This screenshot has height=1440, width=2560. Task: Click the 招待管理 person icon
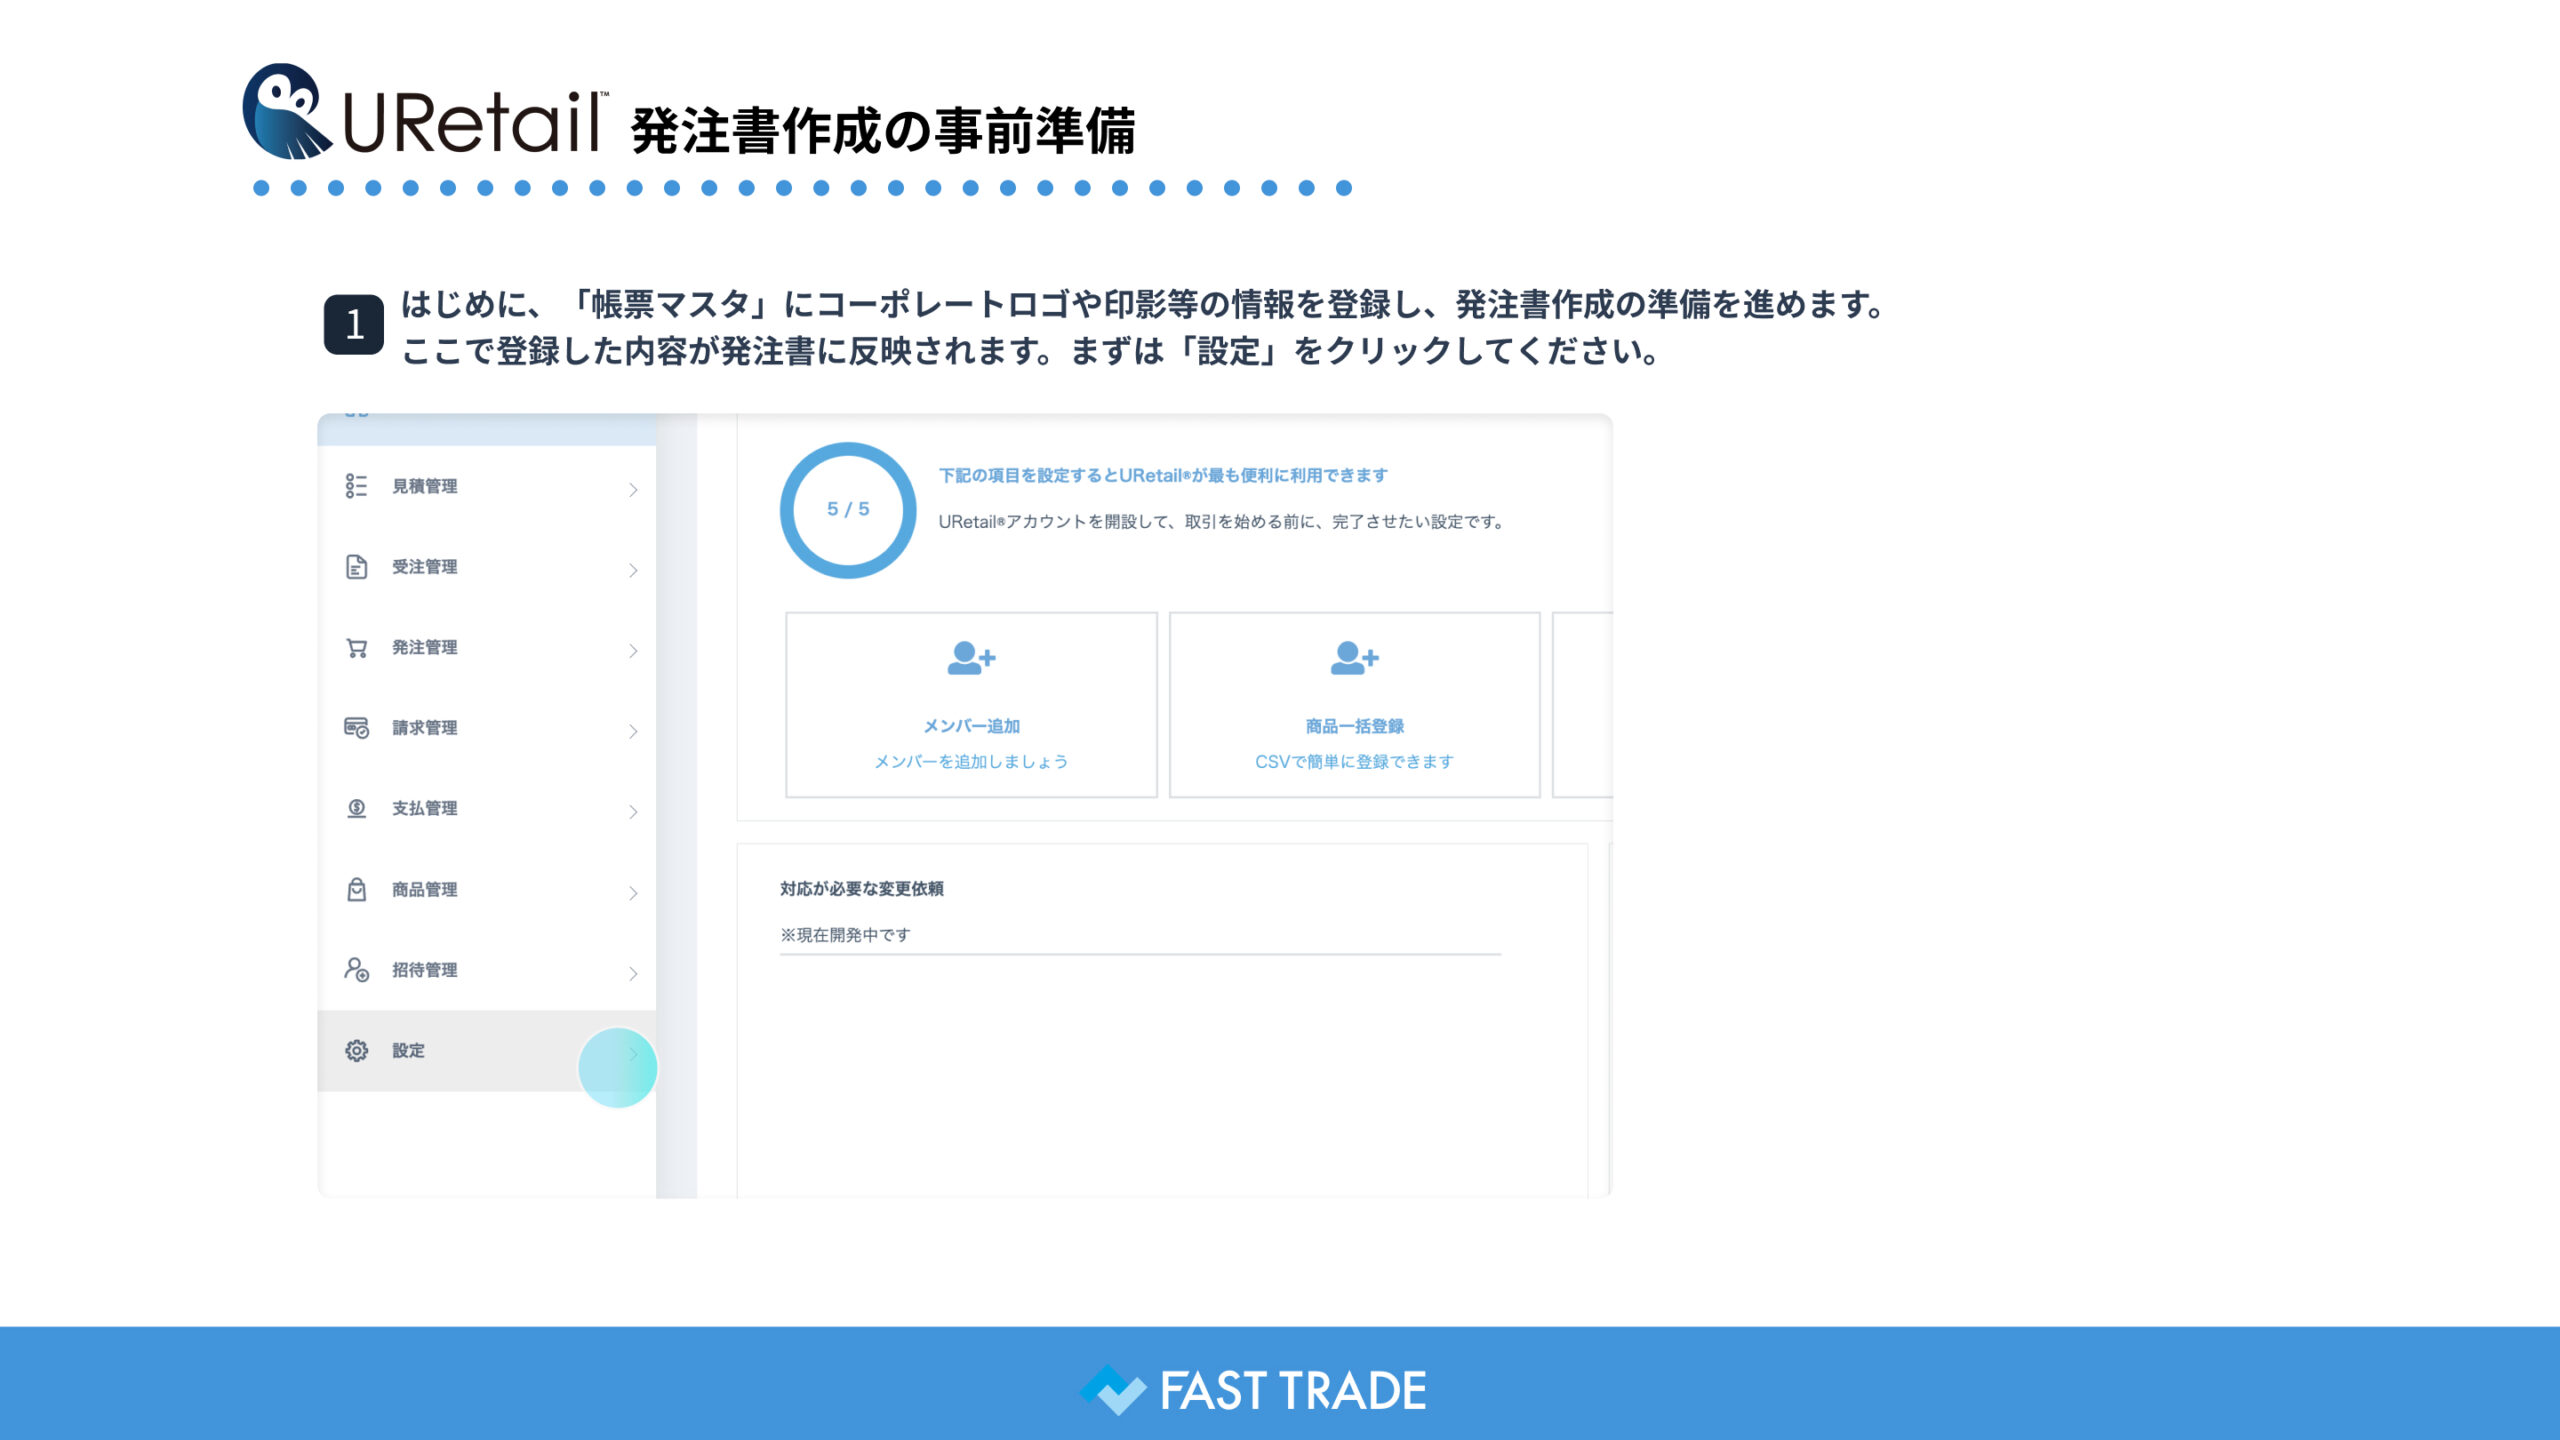pos(356,969)
